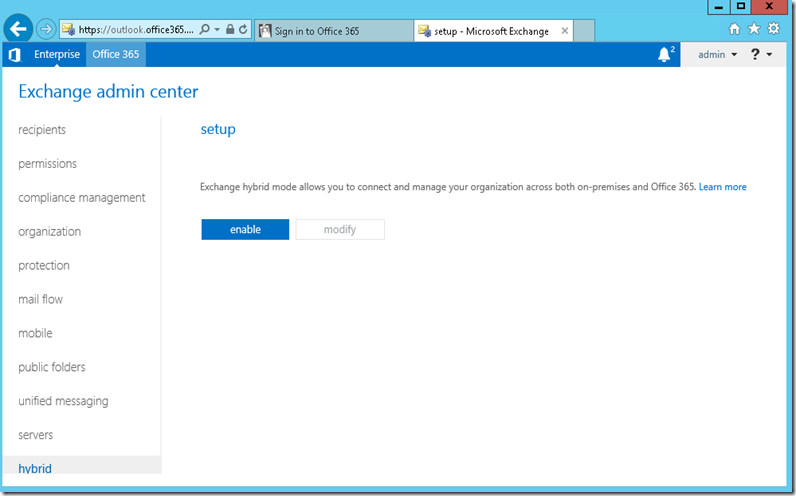Click the search magnifier in address bar

pos(205,29)
